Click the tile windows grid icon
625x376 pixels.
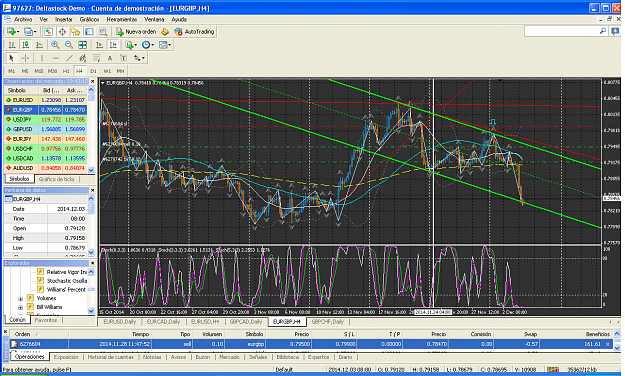pos(82,45)
